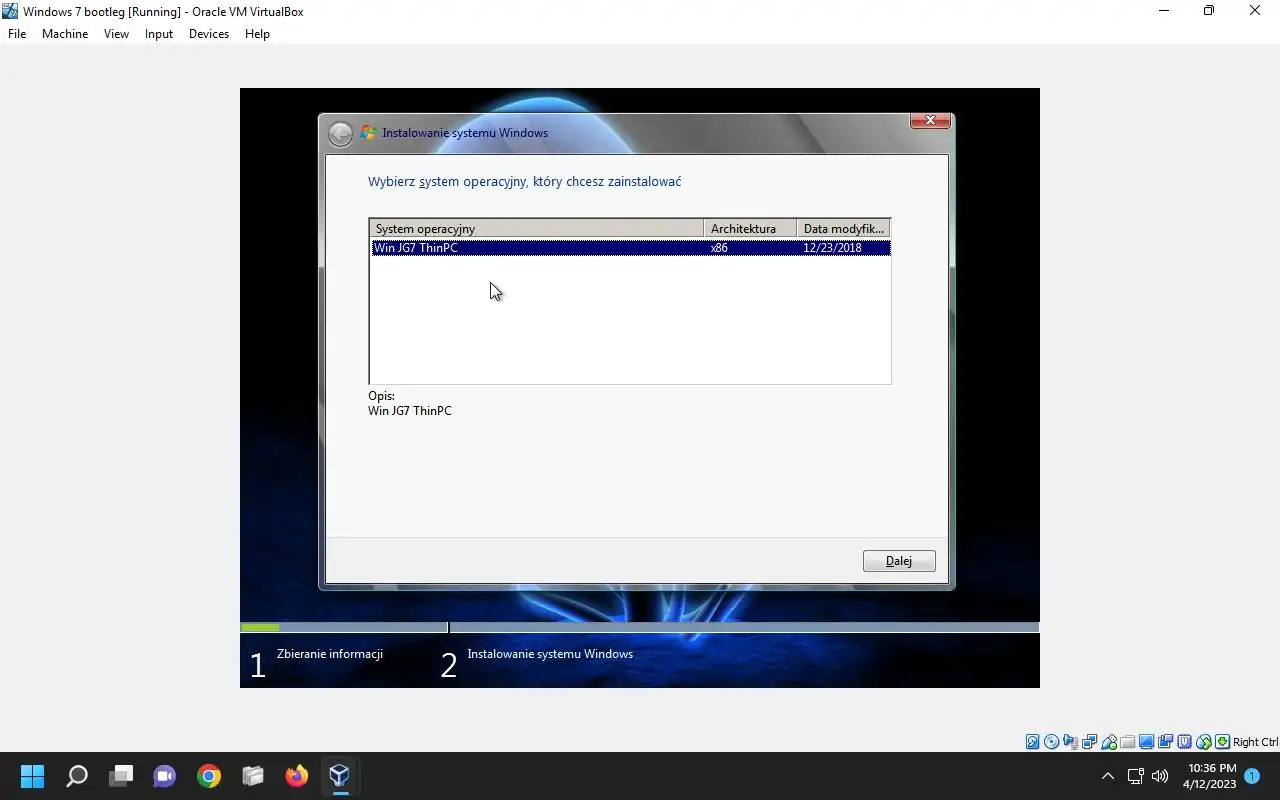
Task: Click the network indicator in VirtualBox status bar
Action: (1089, 742)
